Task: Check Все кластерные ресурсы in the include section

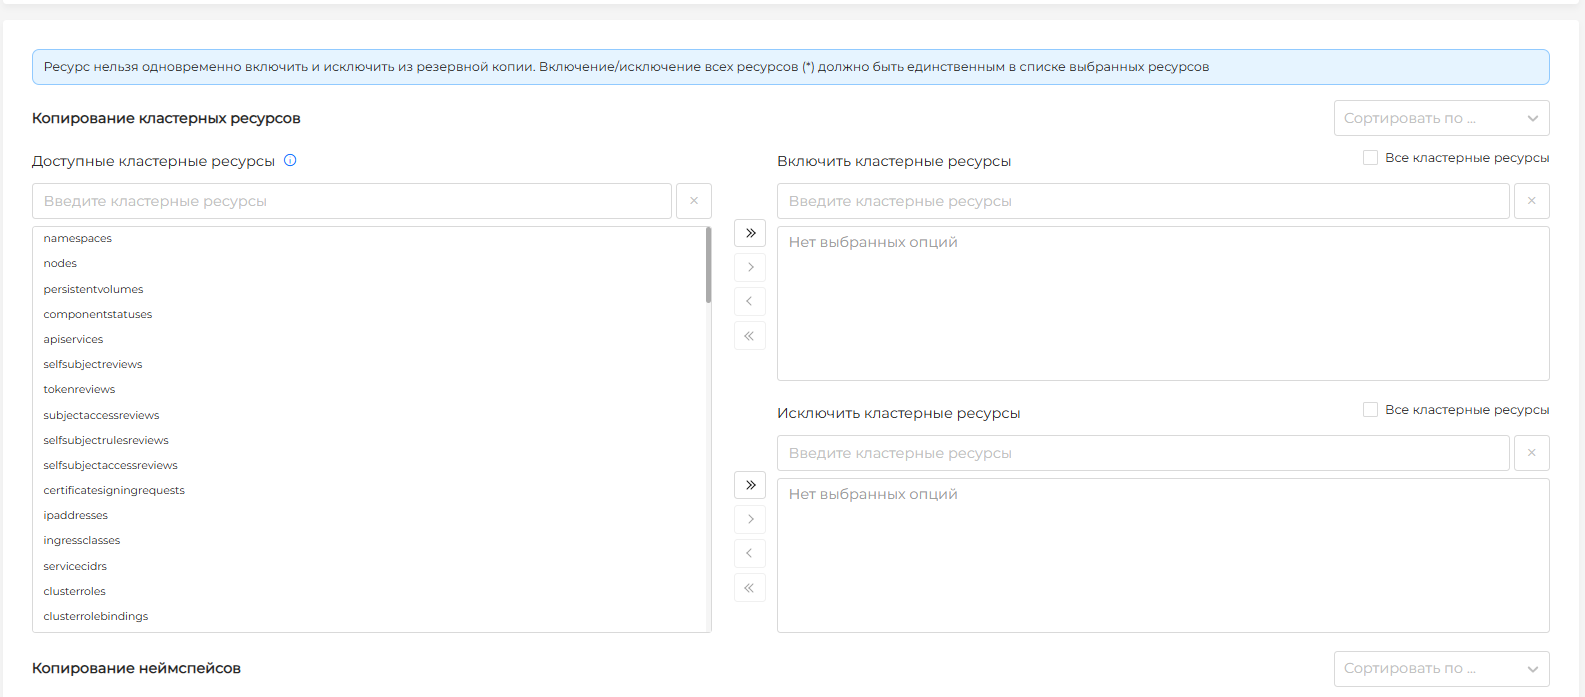Action: click(x=1370, y=158)
